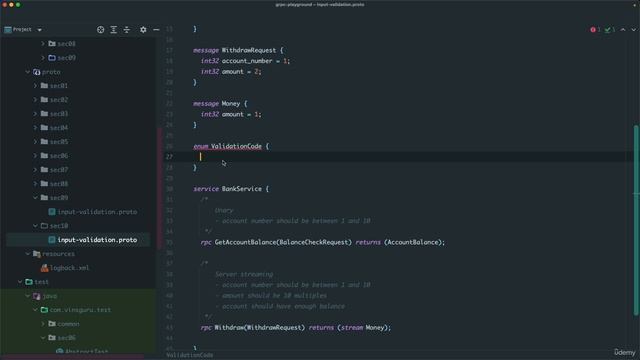640x360 pixels.
Task: Click the green zoom window button
Action: point(18,5)
